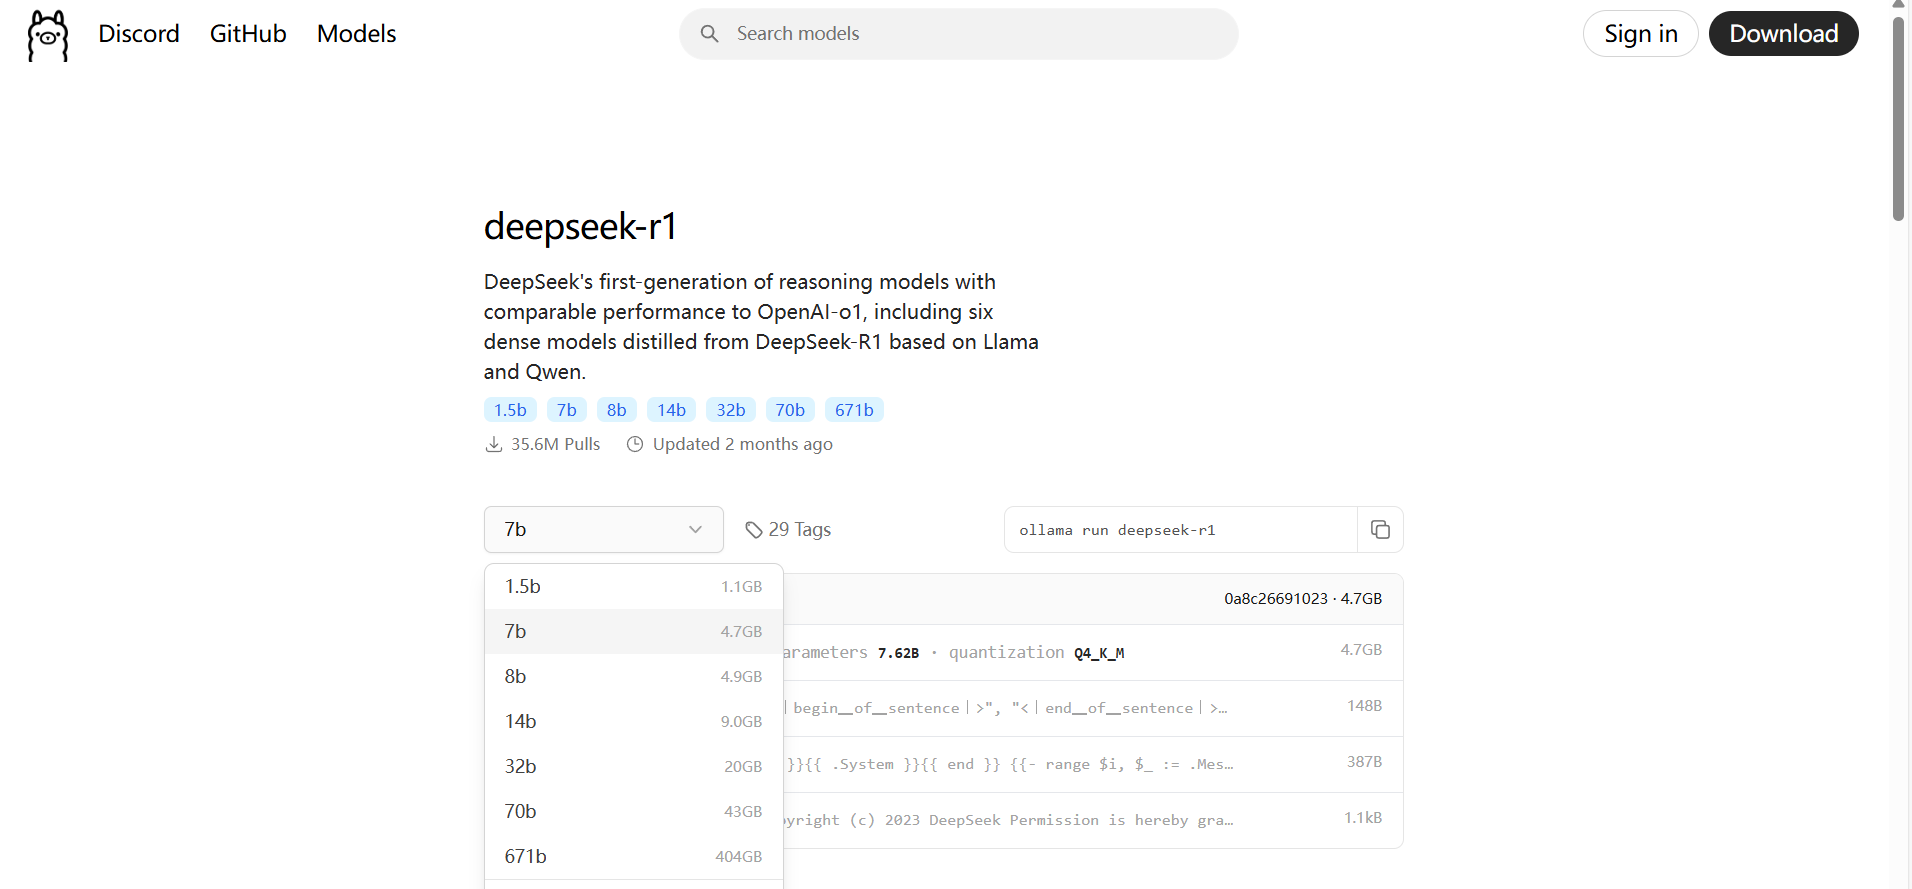Click the search magnifier icon
Image resolution: width=1912 pixels, height=889 pixels.
(709, 33)
